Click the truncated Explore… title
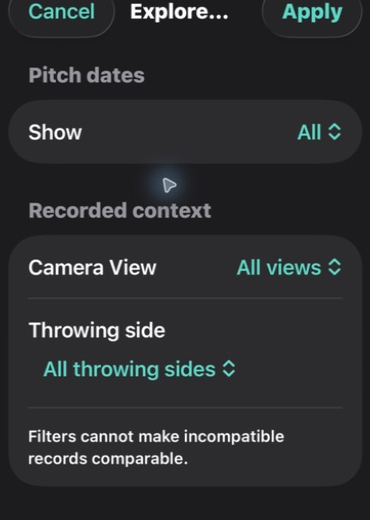 tap(179, 12)
